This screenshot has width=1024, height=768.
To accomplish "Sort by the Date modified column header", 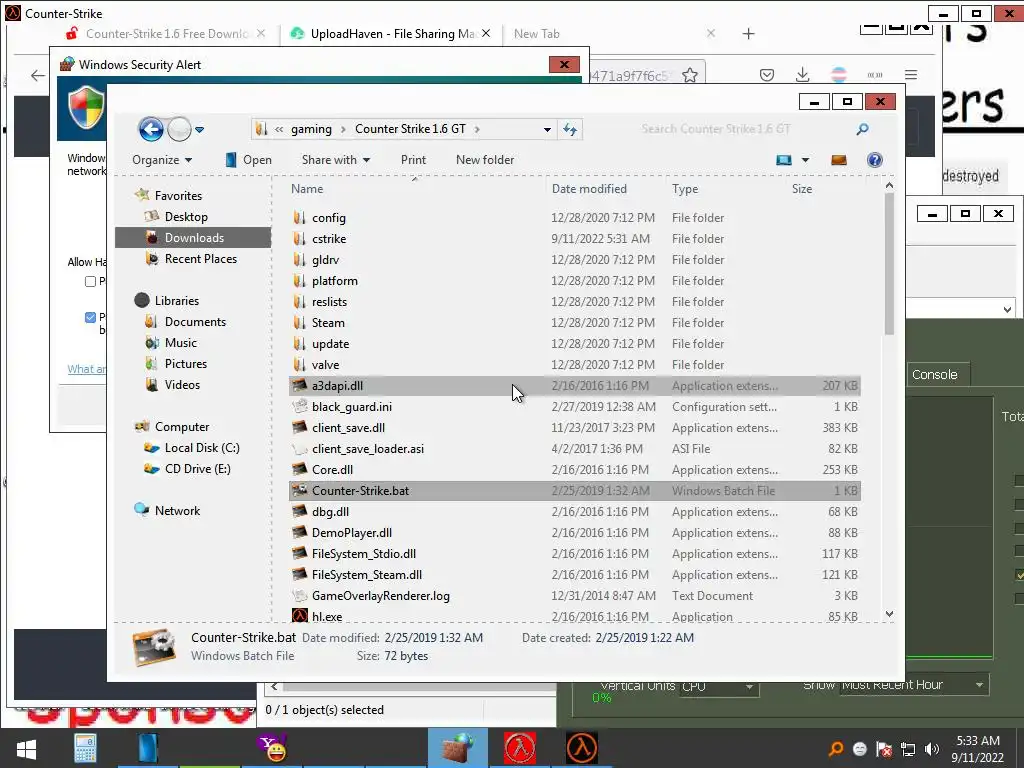I will pos(589,189).
